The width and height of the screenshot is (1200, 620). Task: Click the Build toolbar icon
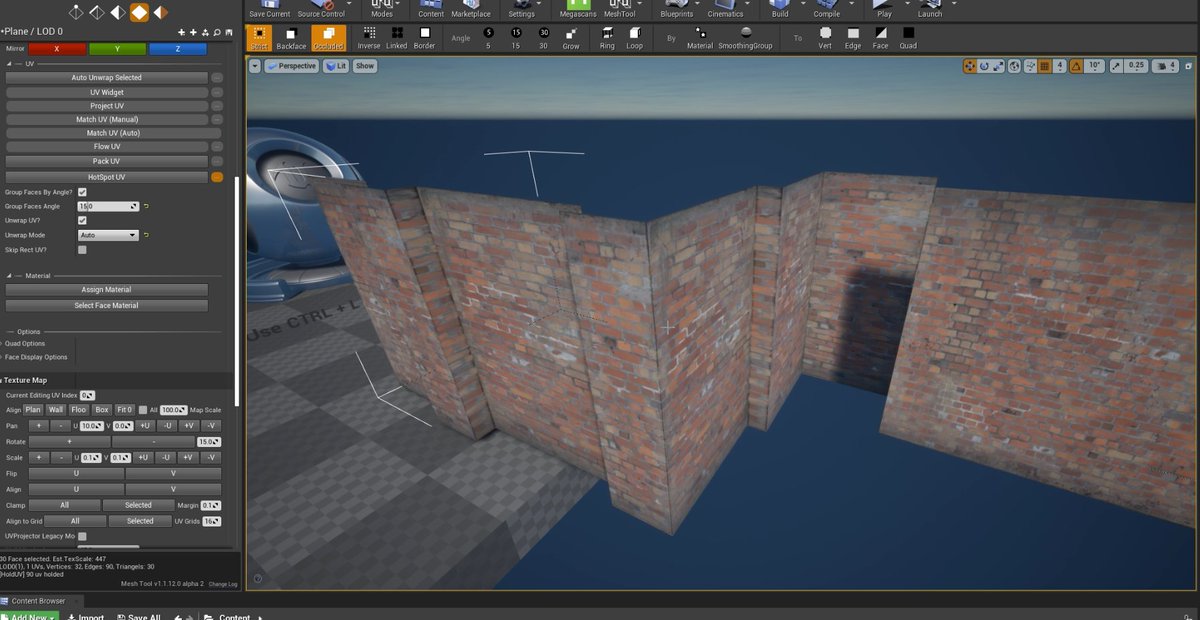tap(780, 9)
